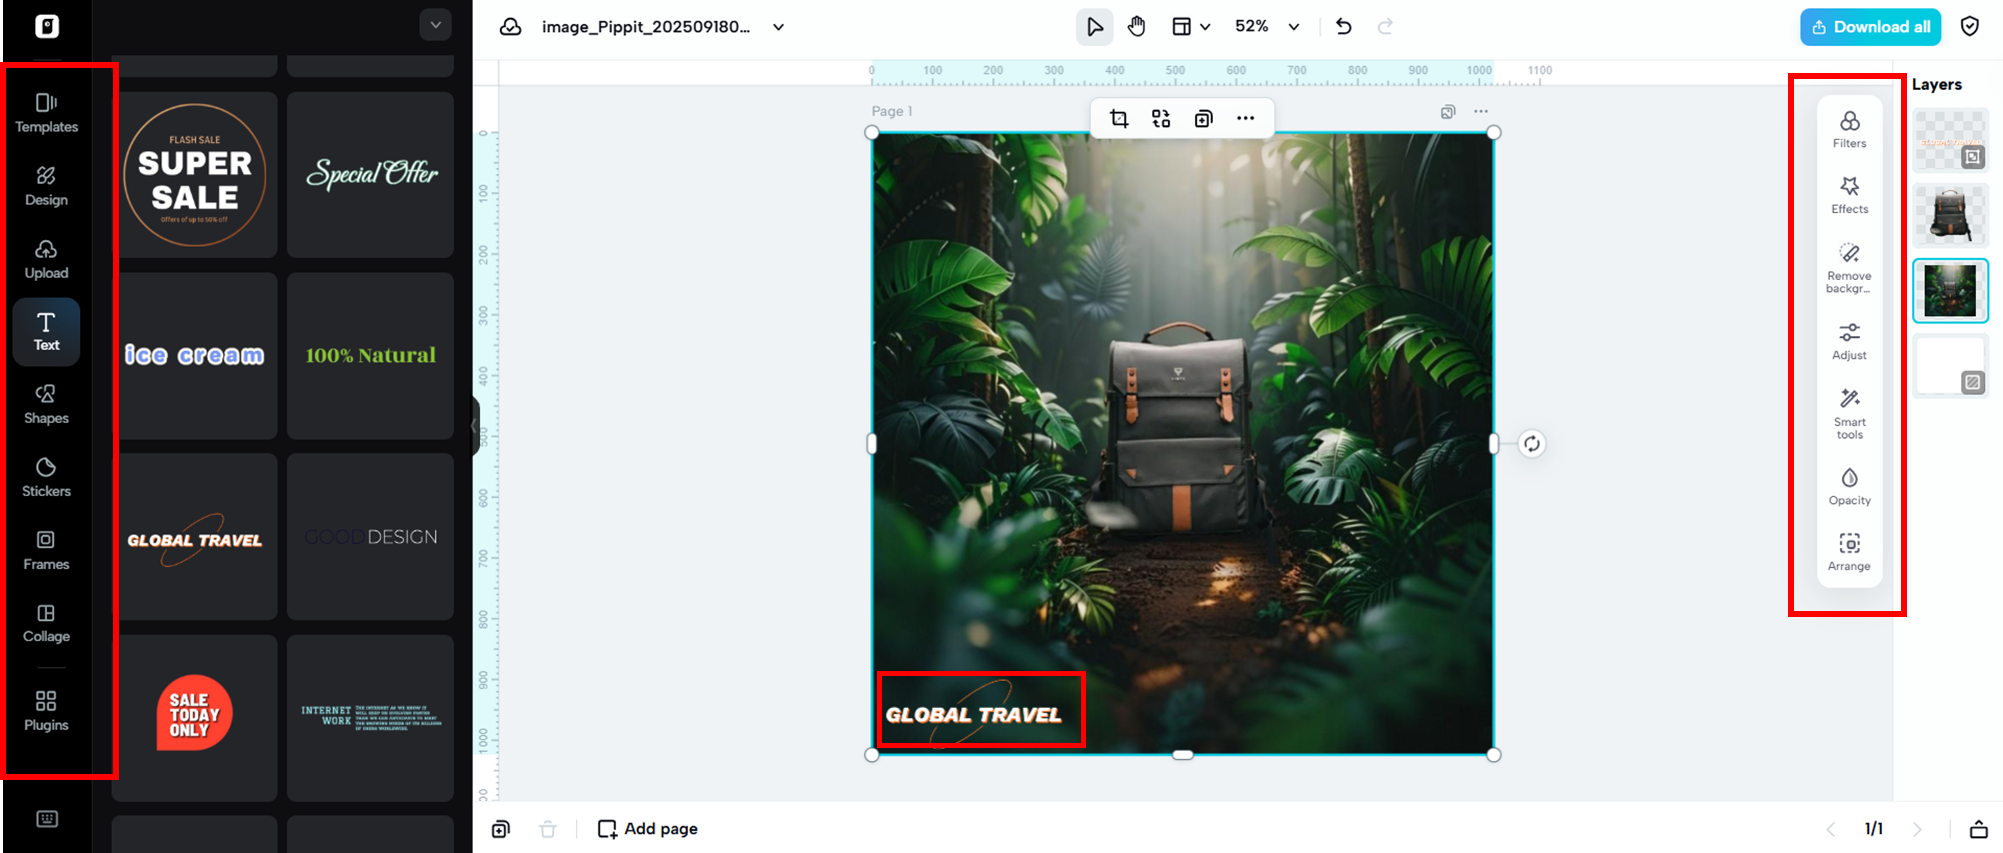Select the jungle image layer thumbnail

pyautogui.click(x=1950, y=290)
